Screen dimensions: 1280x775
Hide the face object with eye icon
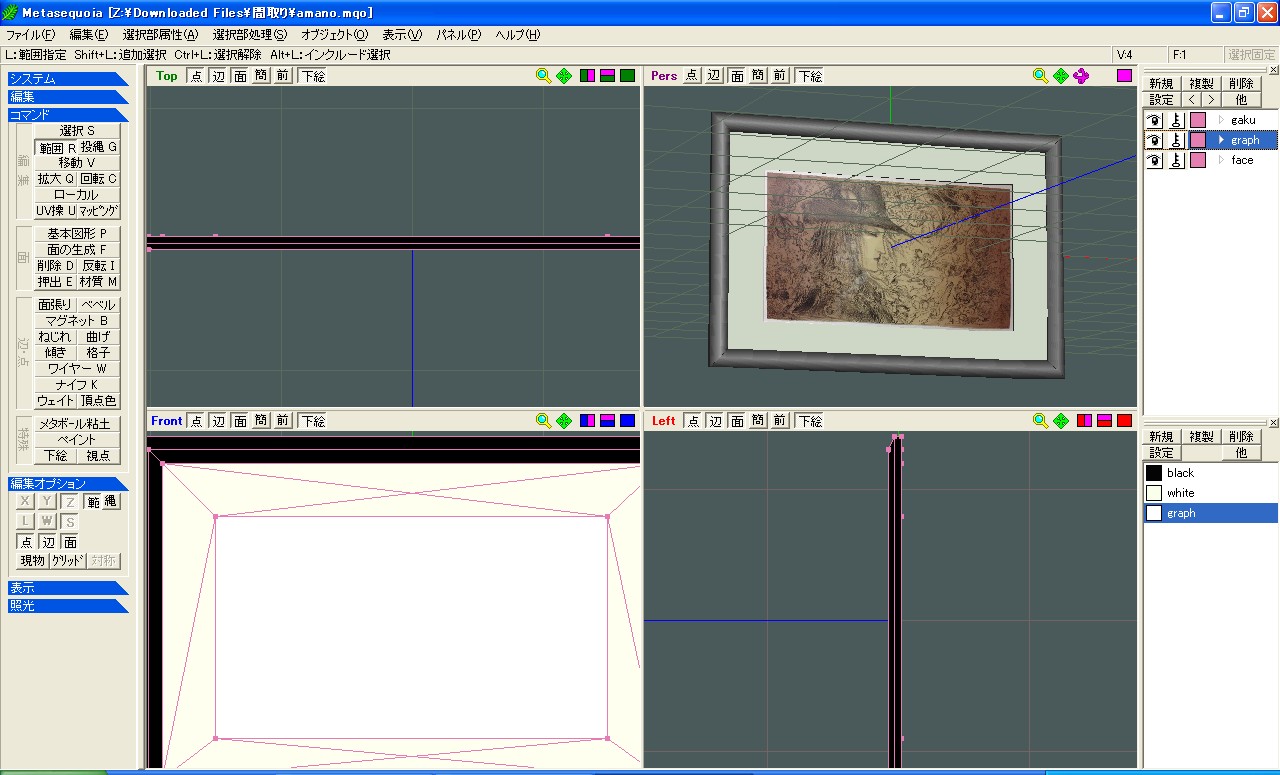(1155, 160)
